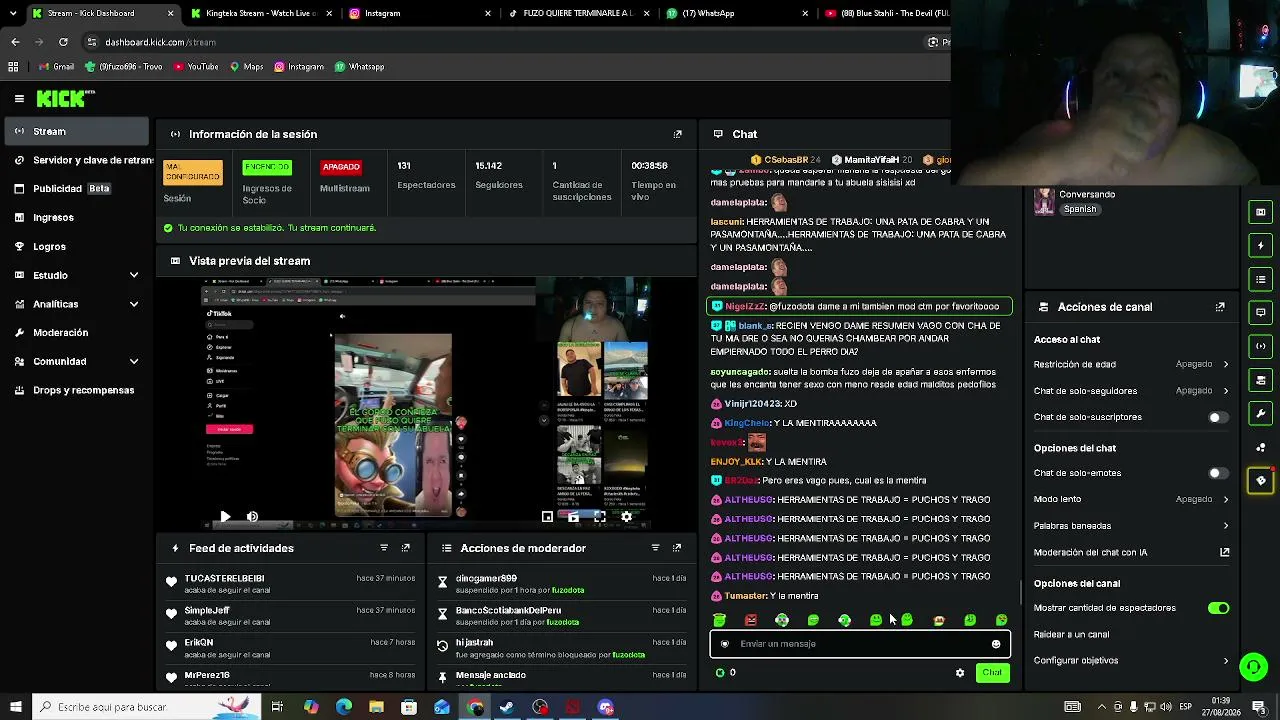Go to Ingresos in the sidebar
This screenshot has width=1280, height=720.
pos(77,217)
